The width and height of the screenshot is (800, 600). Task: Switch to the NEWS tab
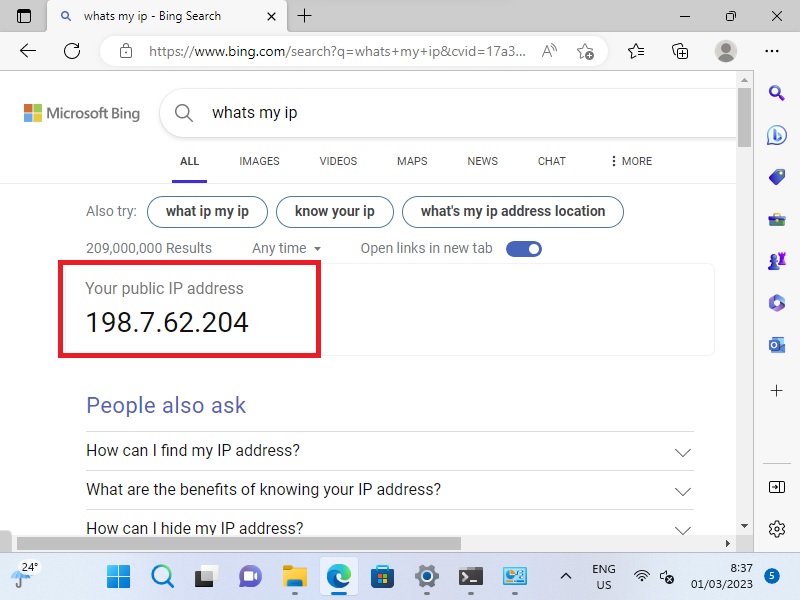(482, 161)
